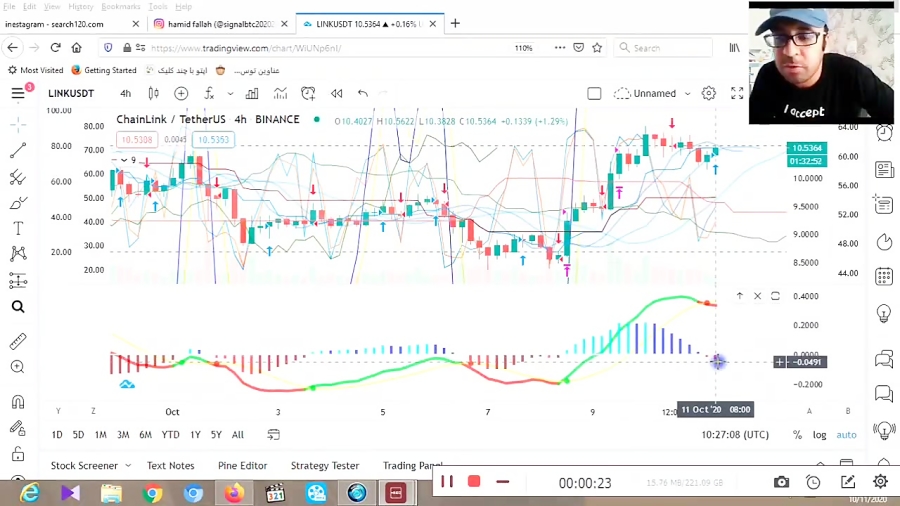Toggle magnet mode
900x506 pixels.
(18, 402)
